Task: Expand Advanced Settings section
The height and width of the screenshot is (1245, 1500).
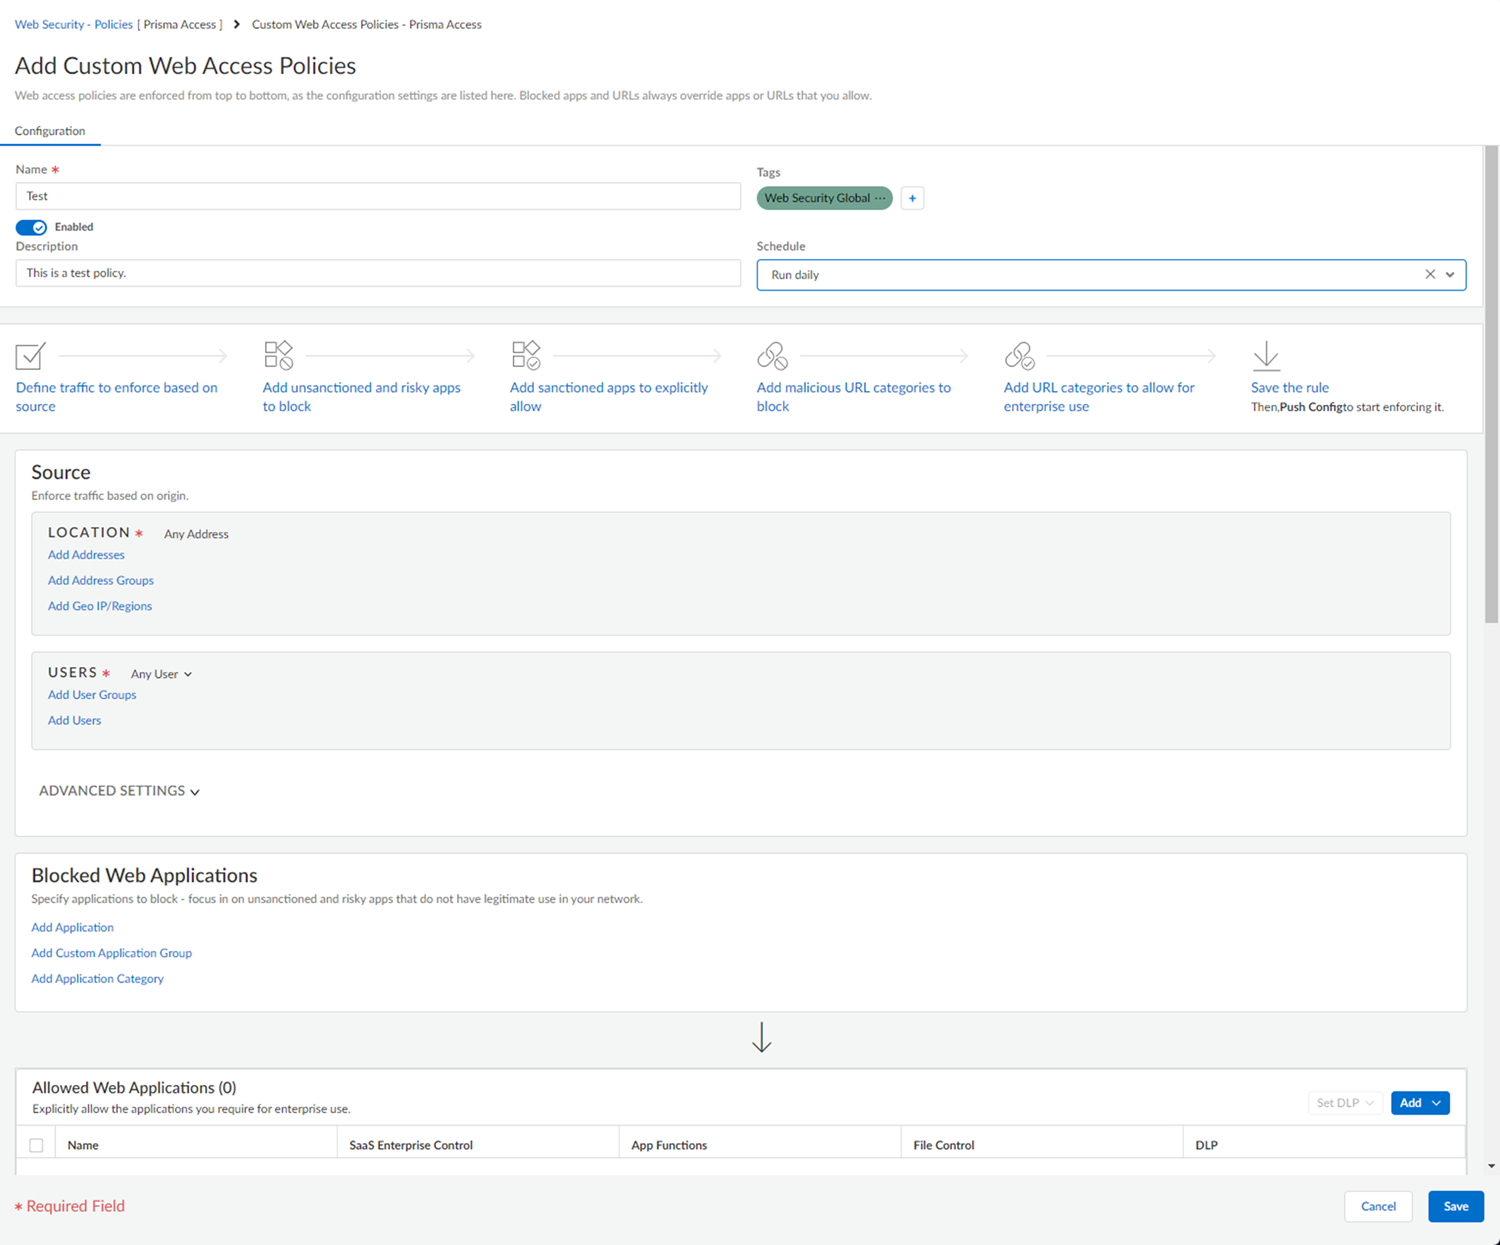Action: (119, 791)
